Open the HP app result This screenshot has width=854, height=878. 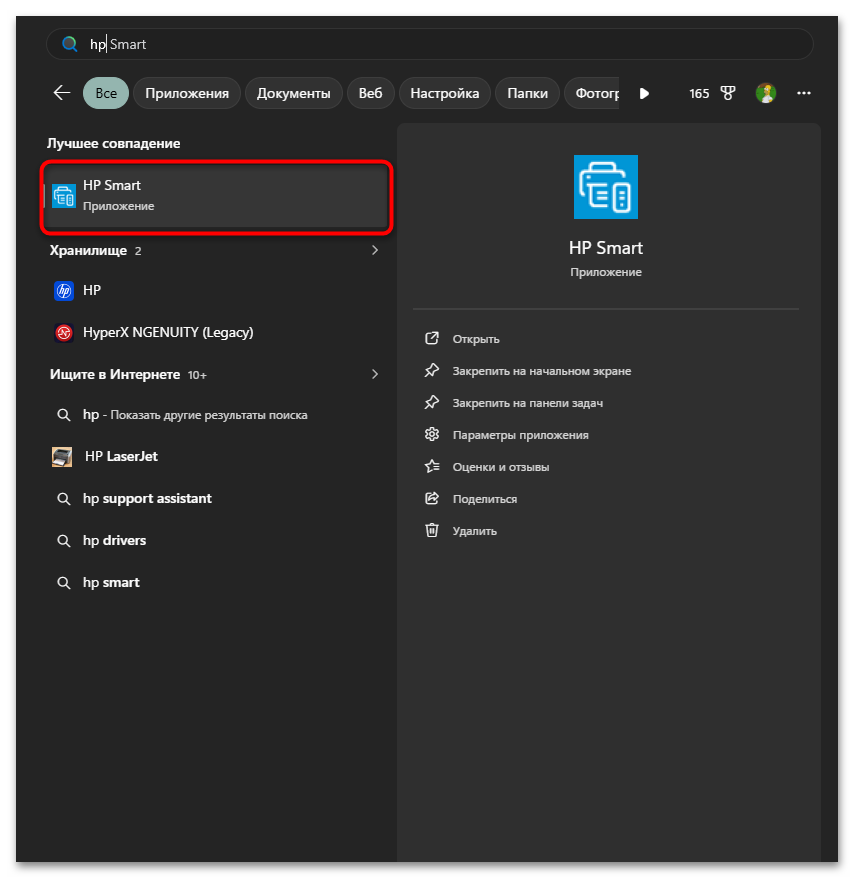pyautogui.click(x=216, y=290)
